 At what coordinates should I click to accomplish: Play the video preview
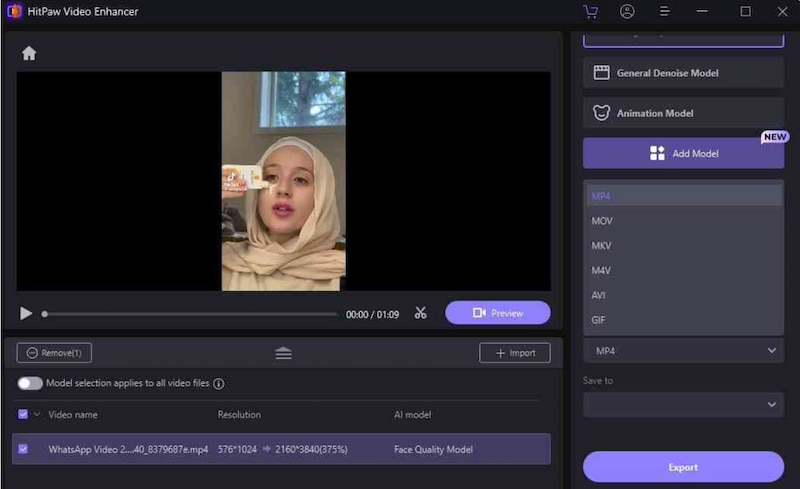(x=26, y=313)
